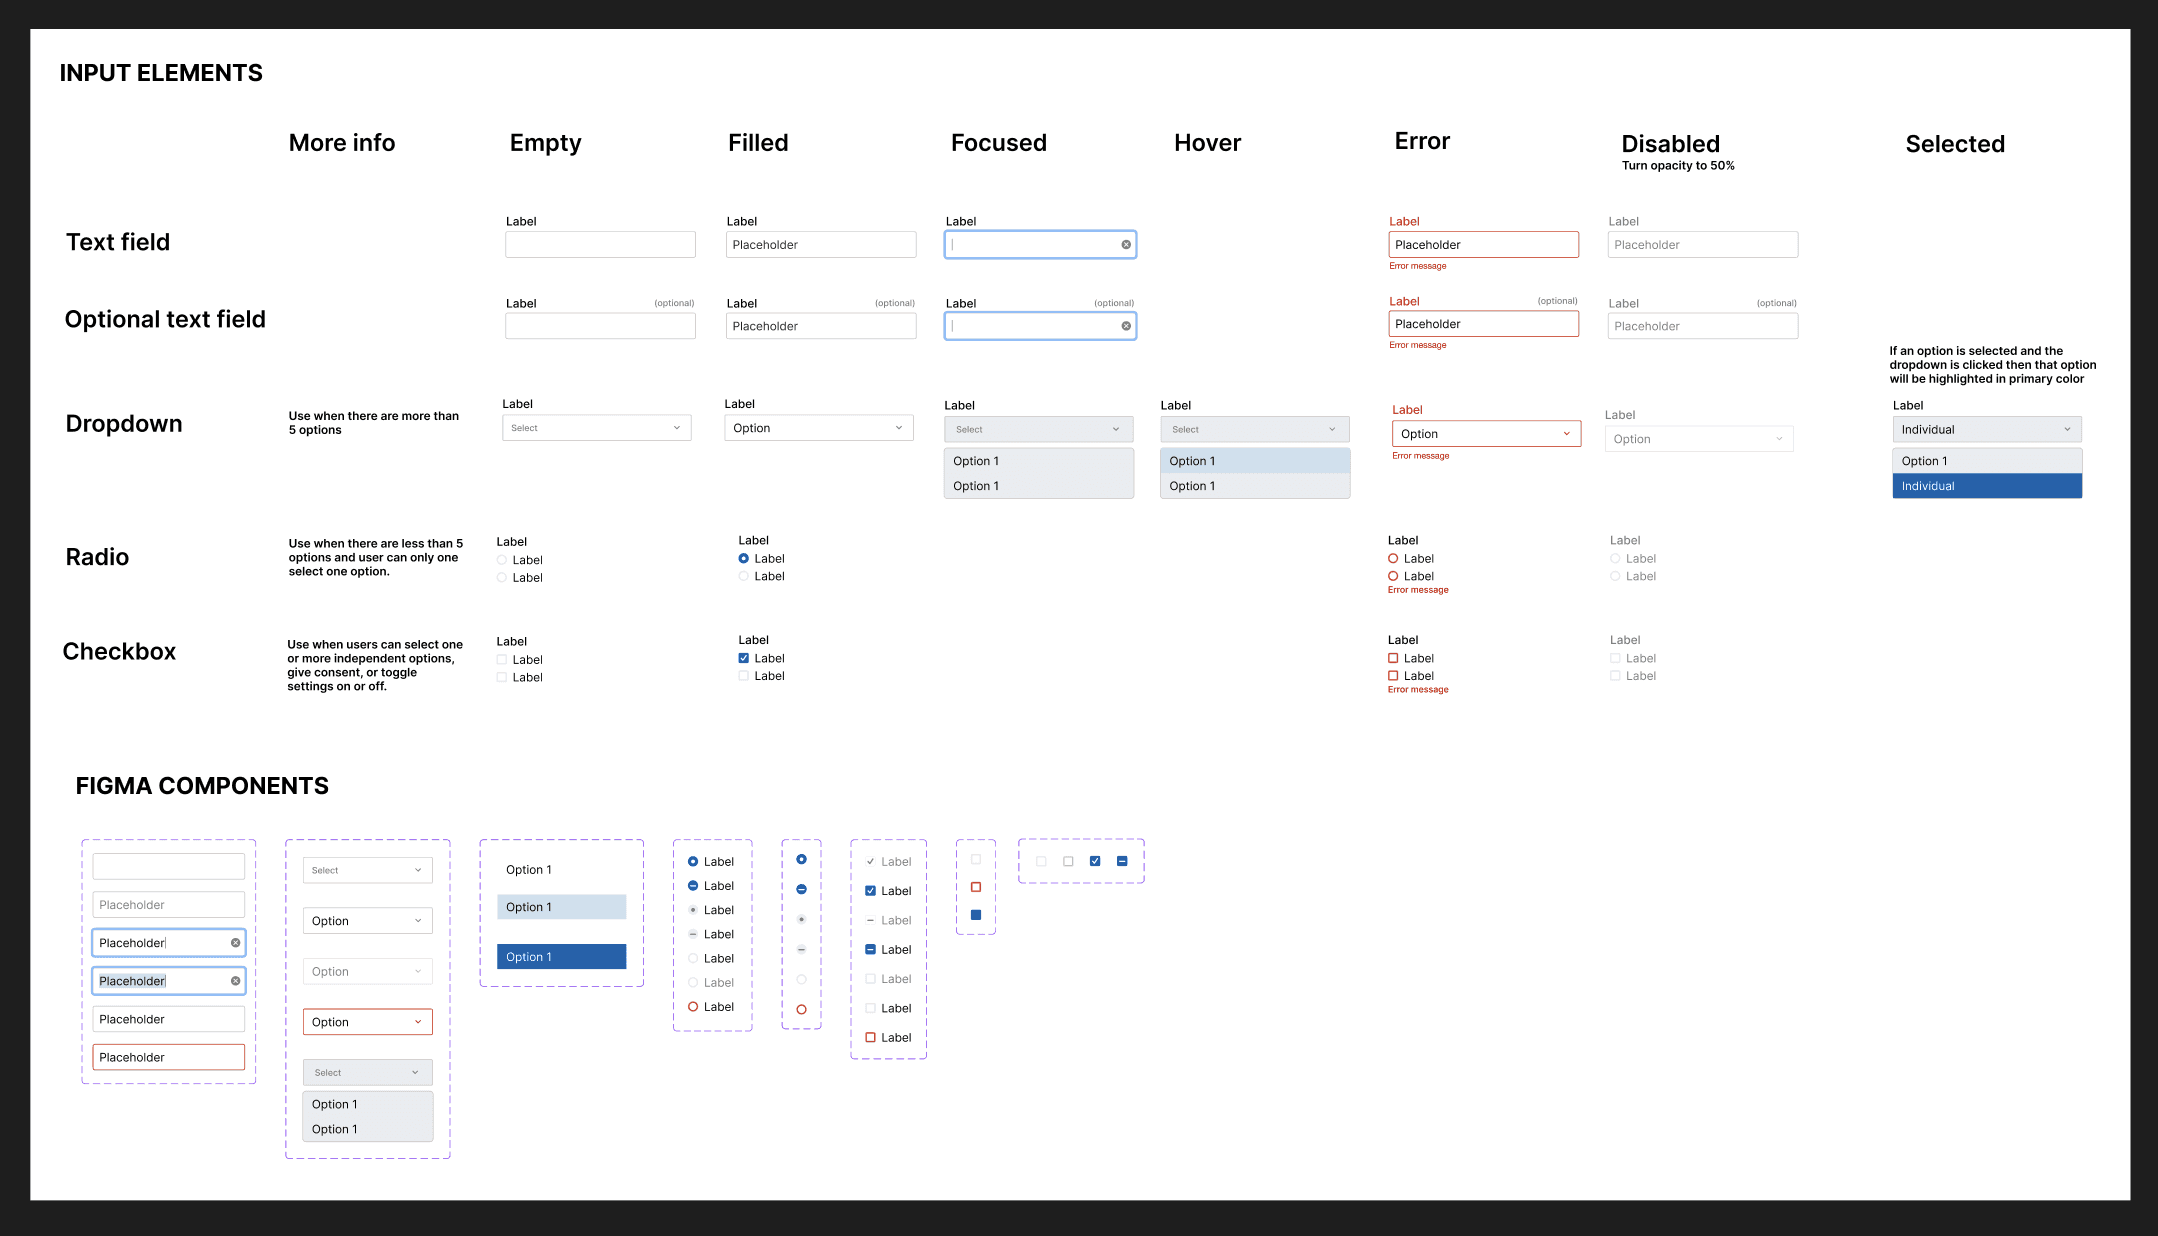Click clear icon in focused Optional text field

click(1126, 326)
